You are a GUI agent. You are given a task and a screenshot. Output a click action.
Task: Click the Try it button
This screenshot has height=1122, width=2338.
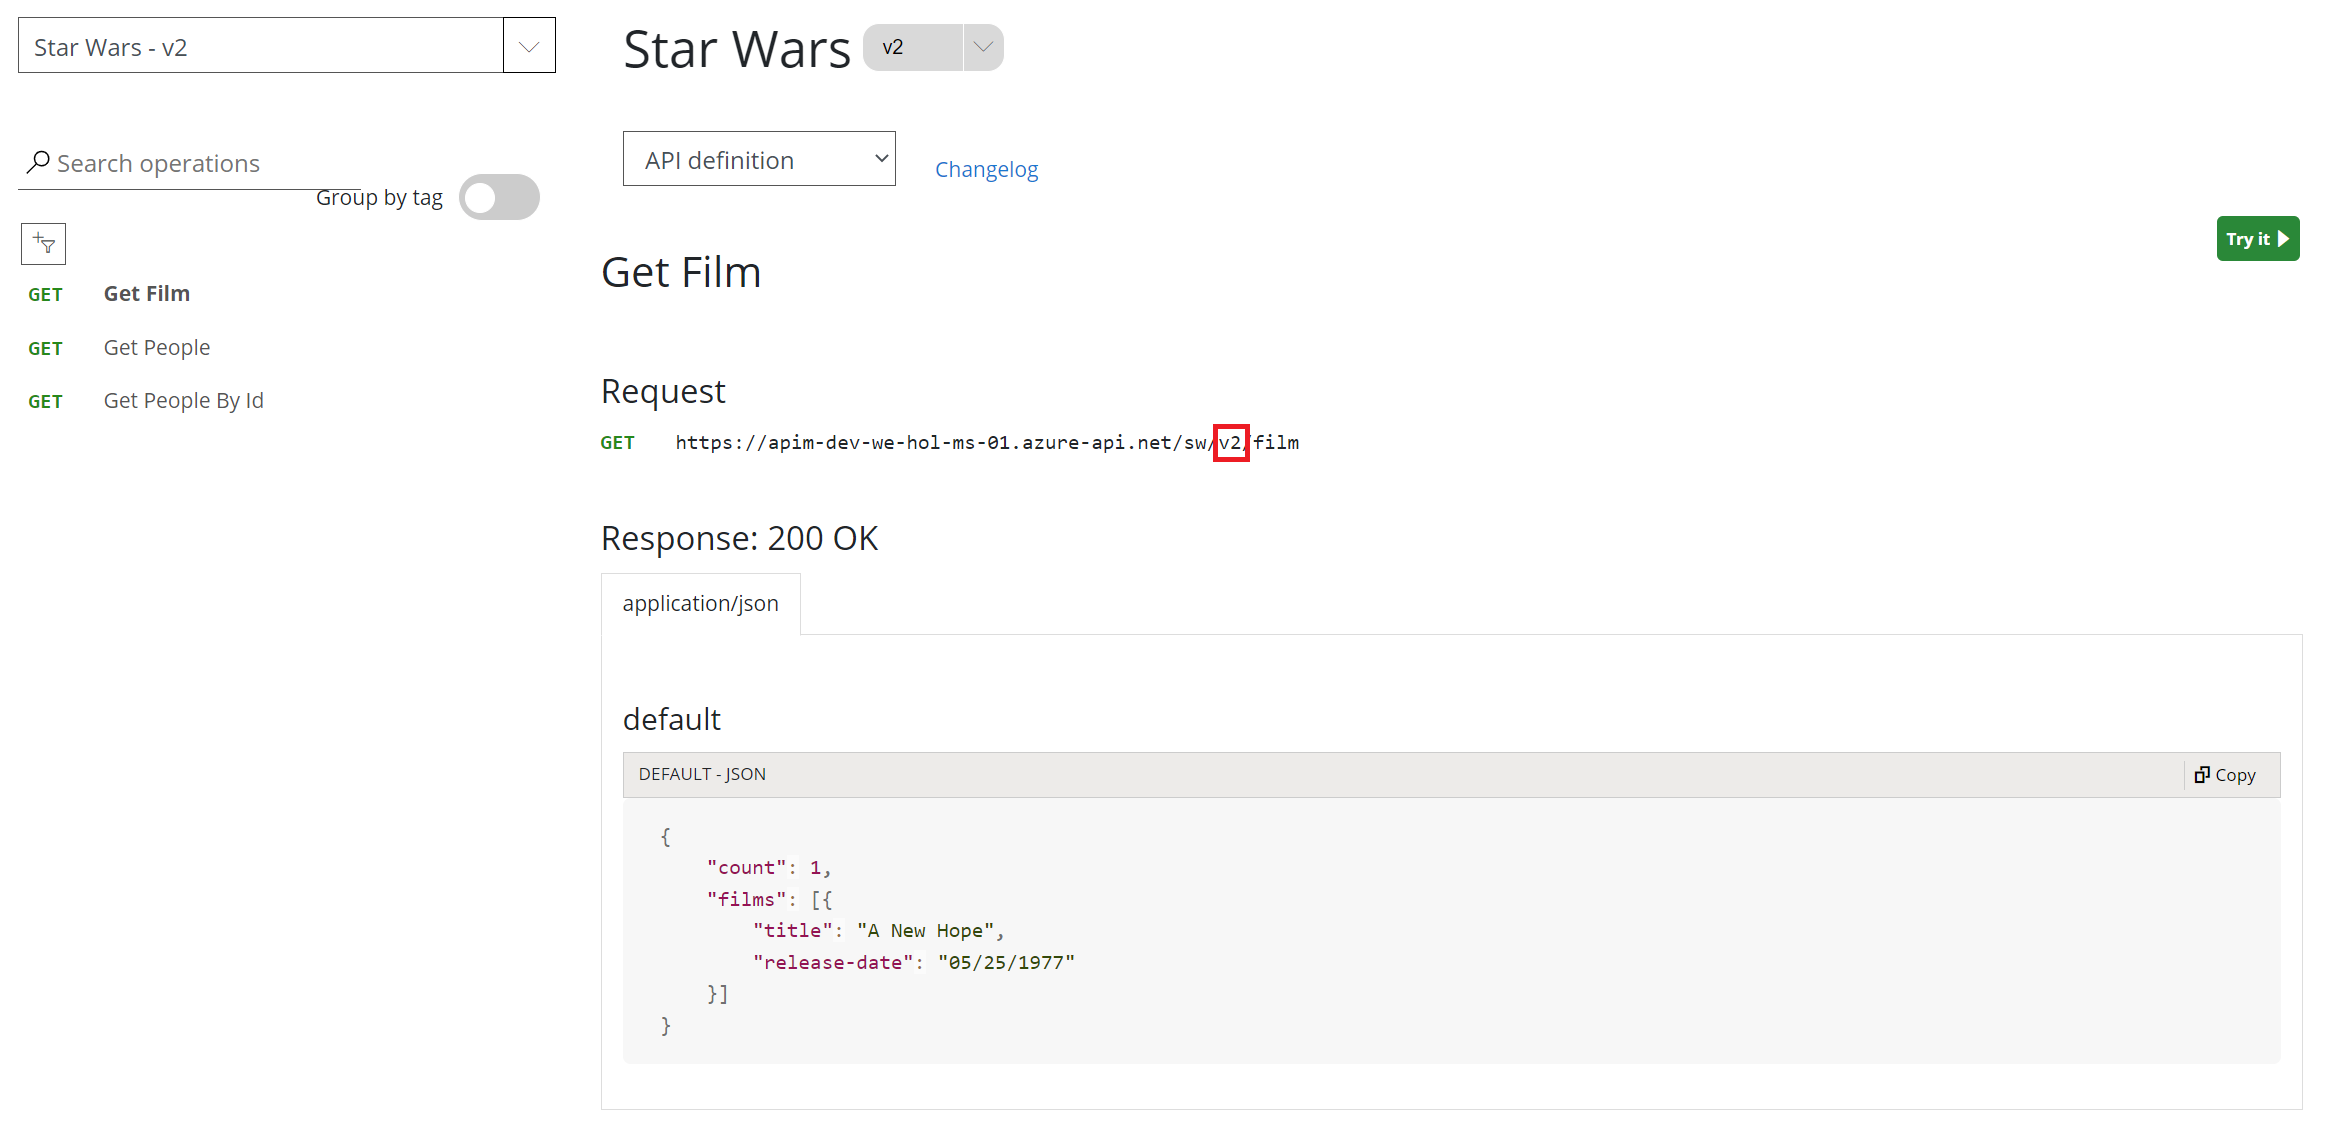pos(2257,239)
